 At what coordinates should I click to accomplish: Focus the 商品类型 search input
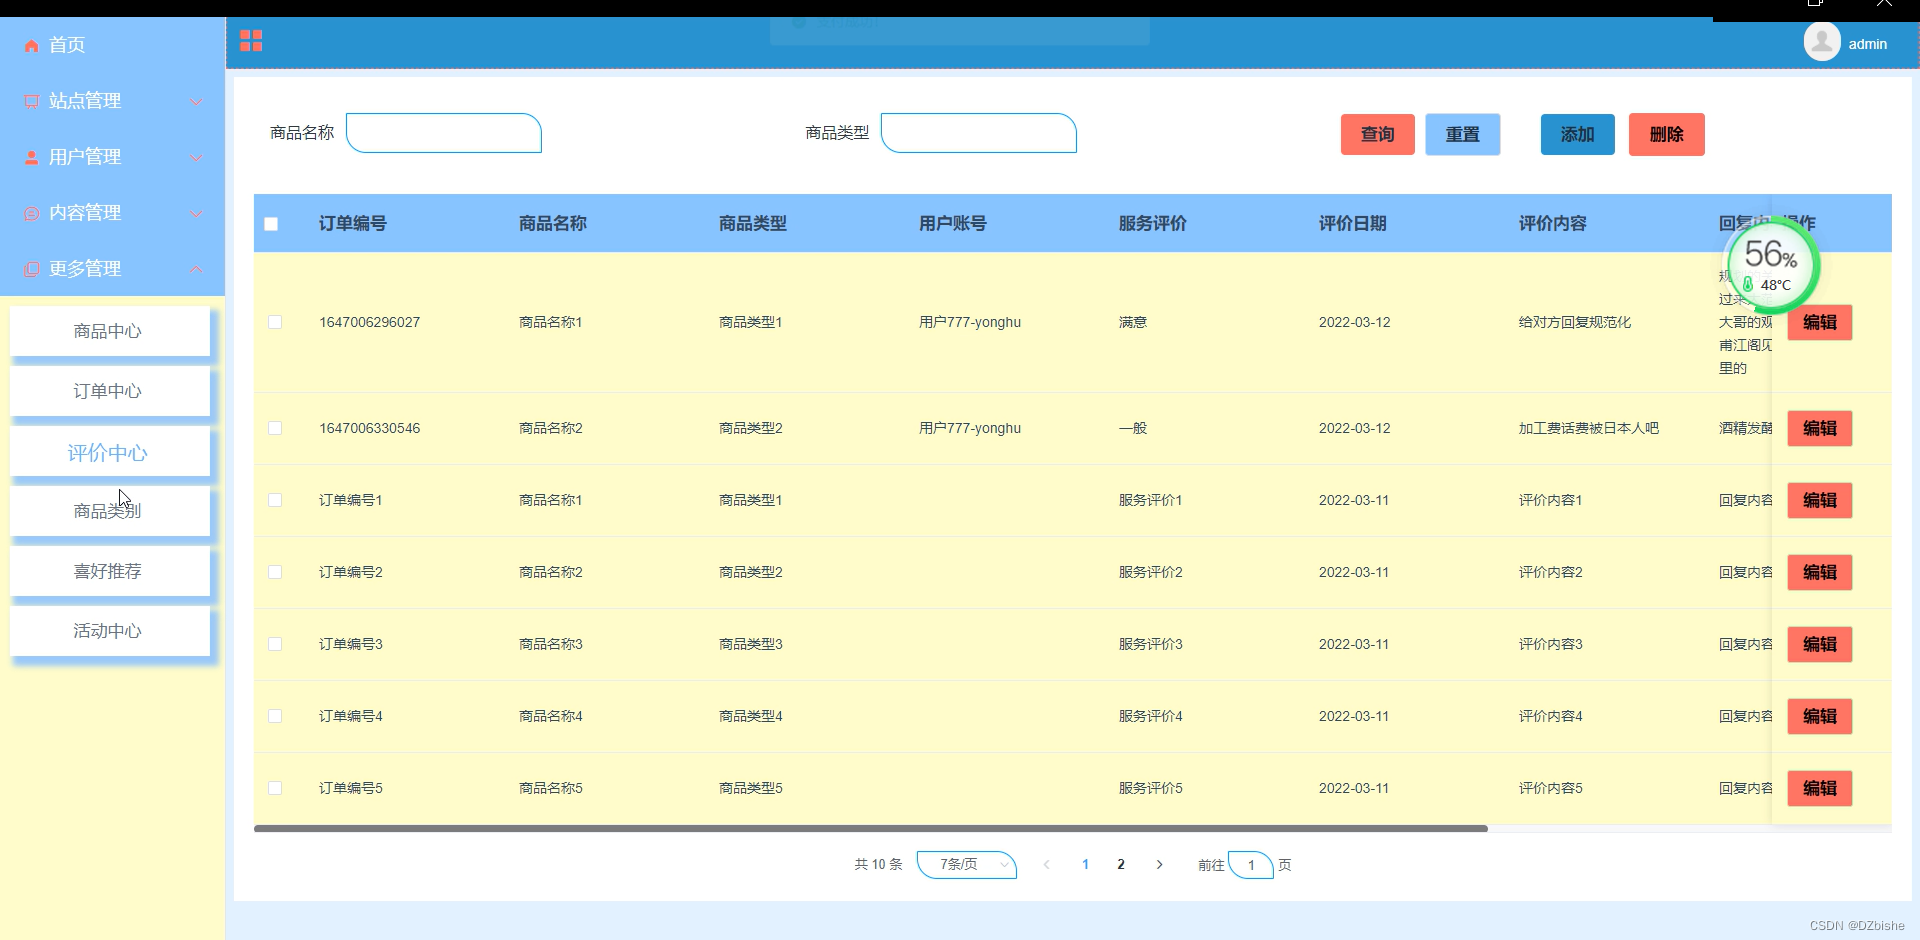click(979, 133)
